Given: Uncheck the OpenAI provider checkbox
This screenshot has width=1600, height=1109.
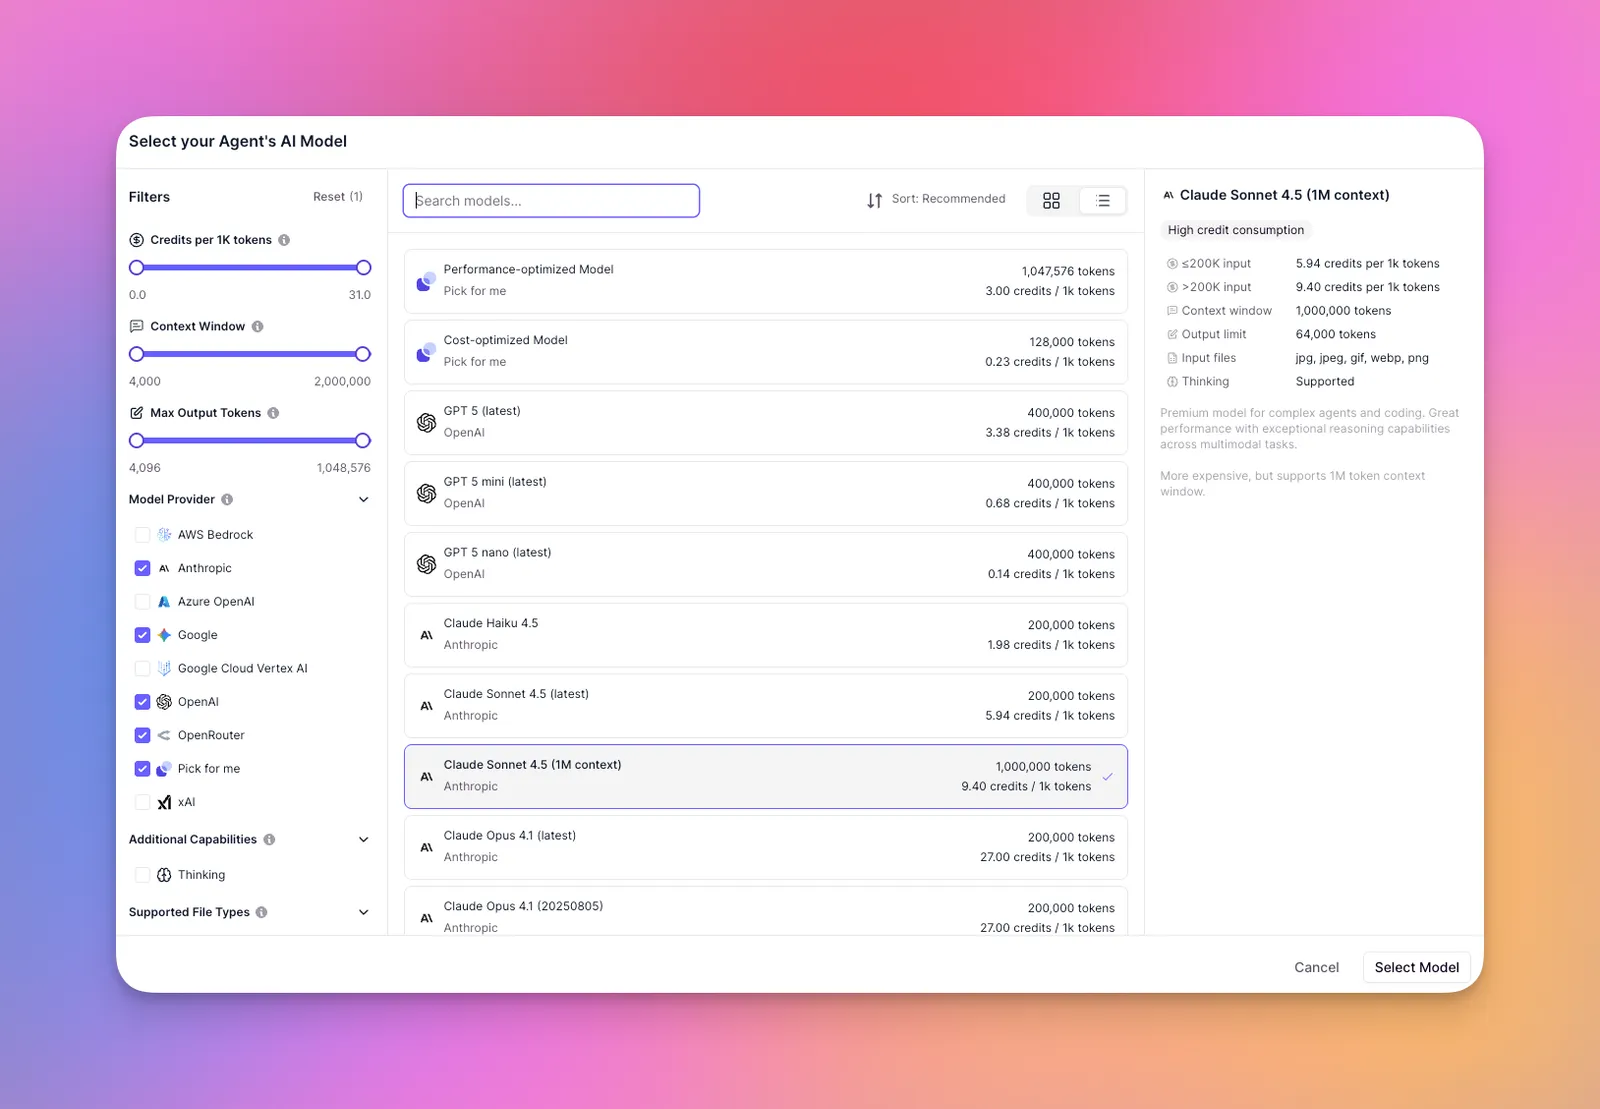Looking at the screenshot, I should pos(142,702).
